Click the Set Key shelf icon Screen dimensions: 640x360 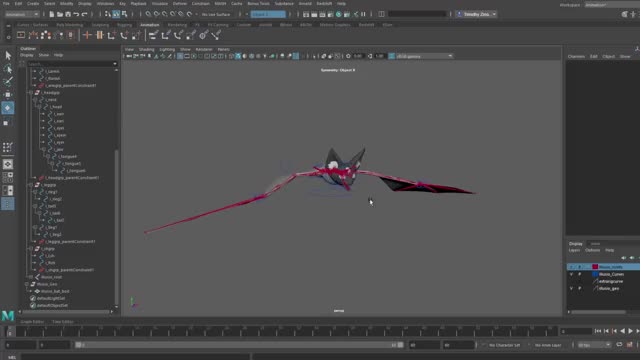(x=87, y=36)
